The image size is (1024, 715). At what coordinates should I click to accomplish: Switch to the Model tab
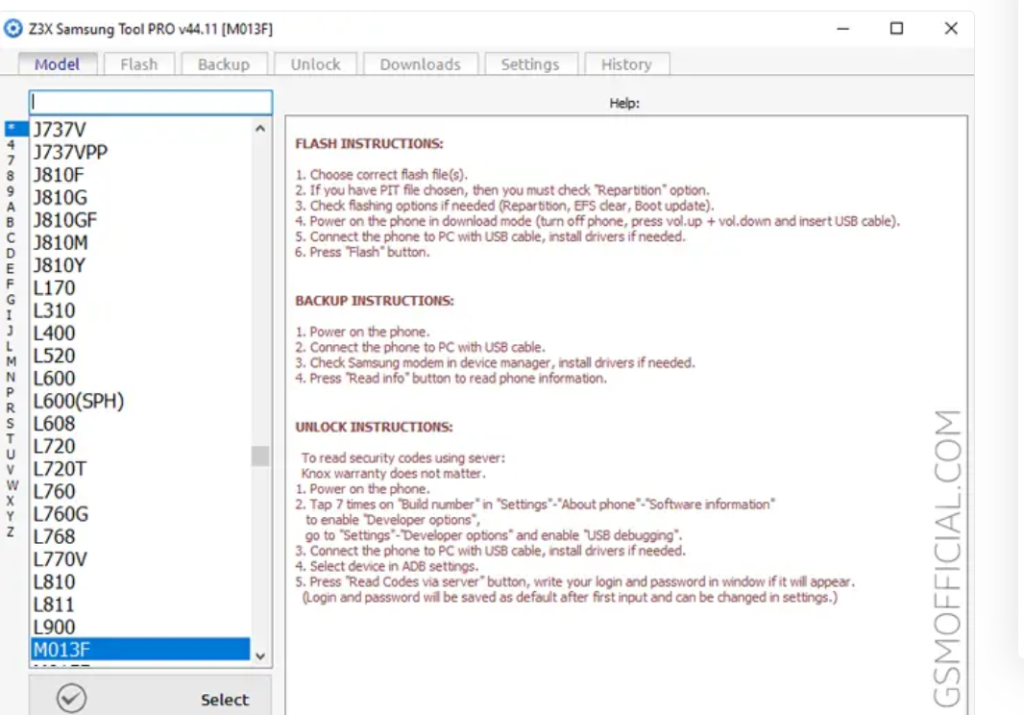click(57, 64)
